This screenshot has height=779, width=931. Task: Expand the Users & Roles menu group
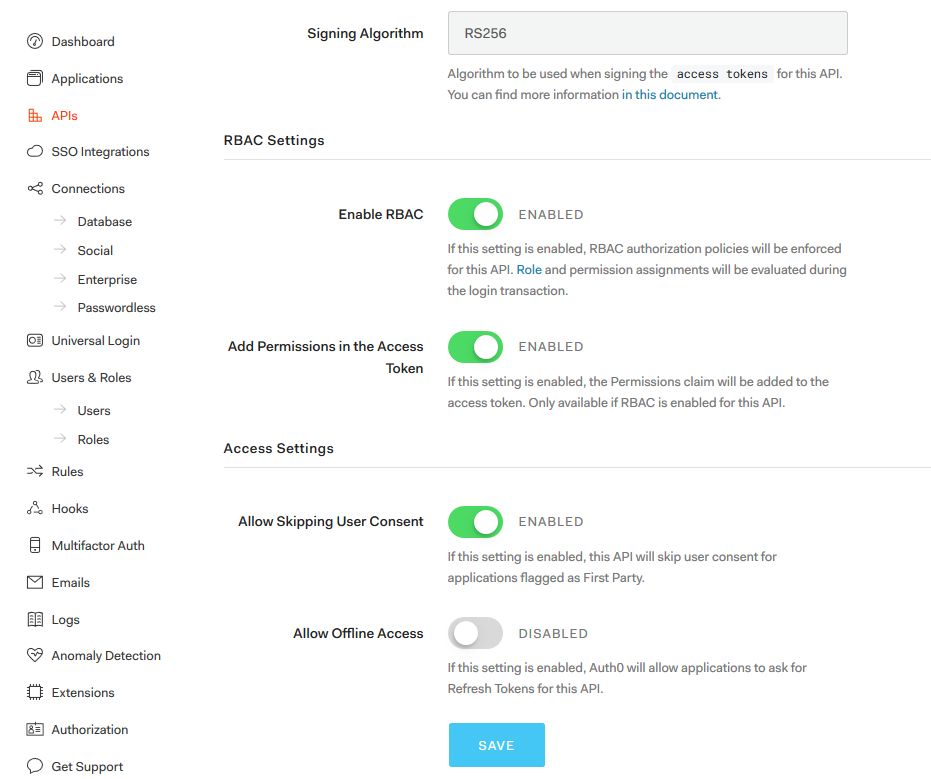pyautogui.click(x=91, y=378)
